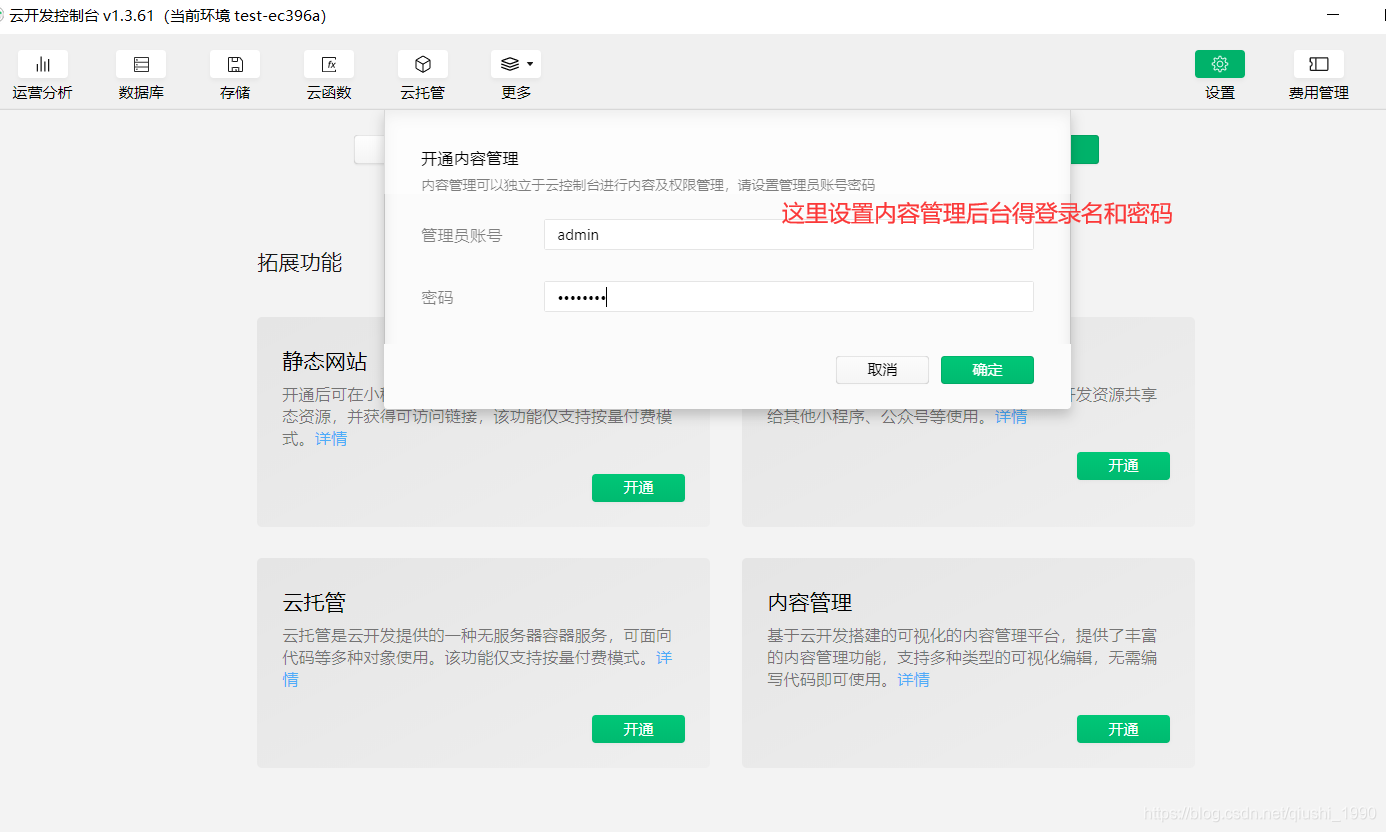Focus the 密码 password input field
Image resolution: width=1386 pixels, height=832 pixels.
click(788, 297)
